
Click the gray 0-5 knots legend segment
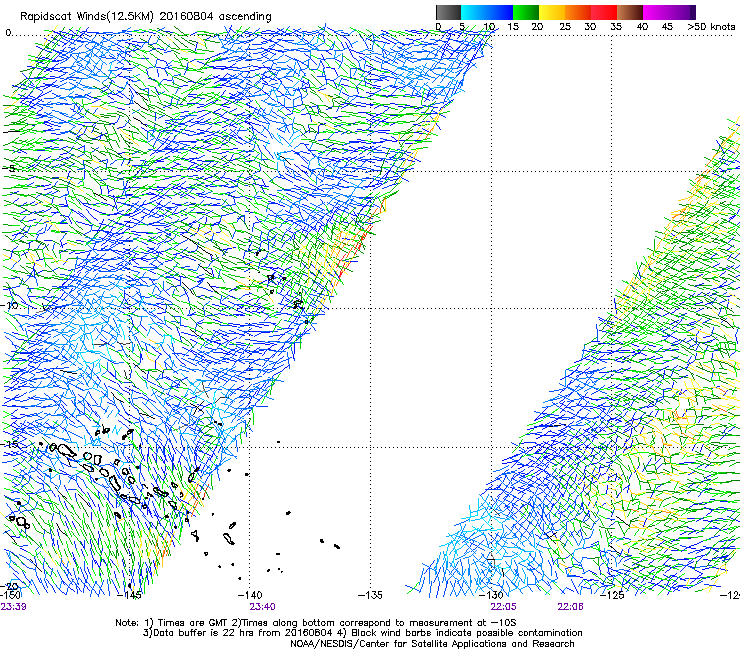[x=448, y=12]
